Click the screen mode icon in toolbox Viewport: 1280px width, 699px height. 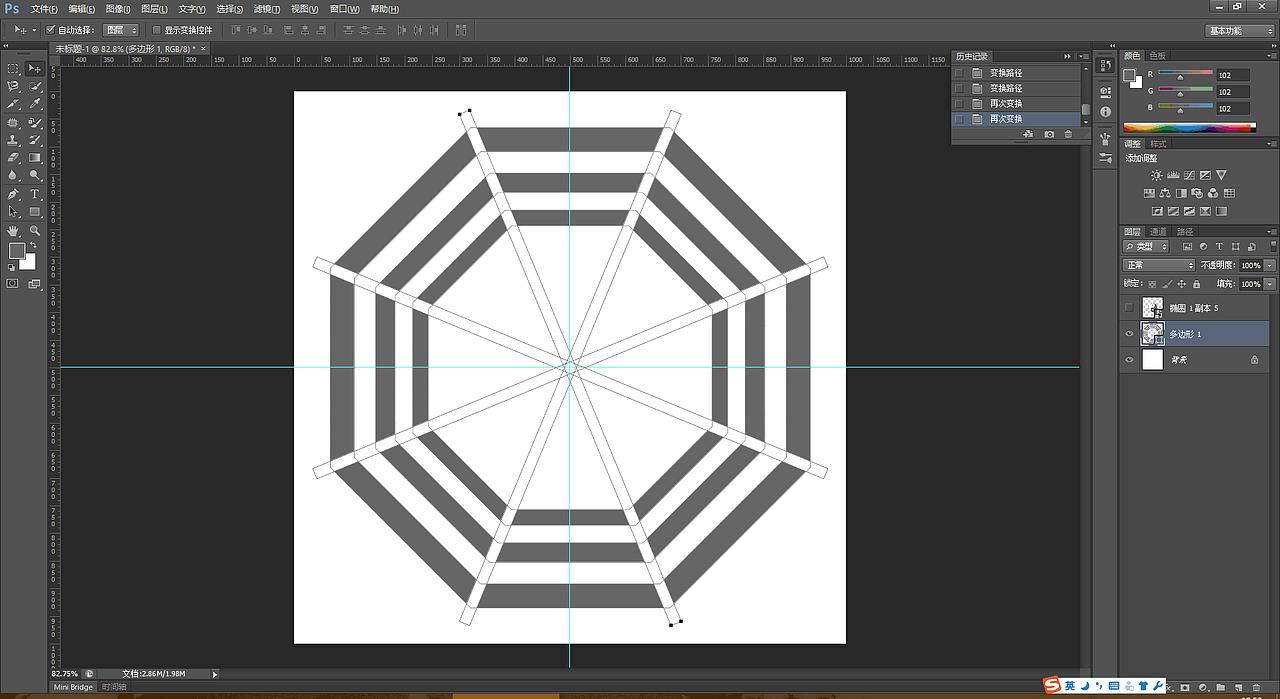point(35,284)
